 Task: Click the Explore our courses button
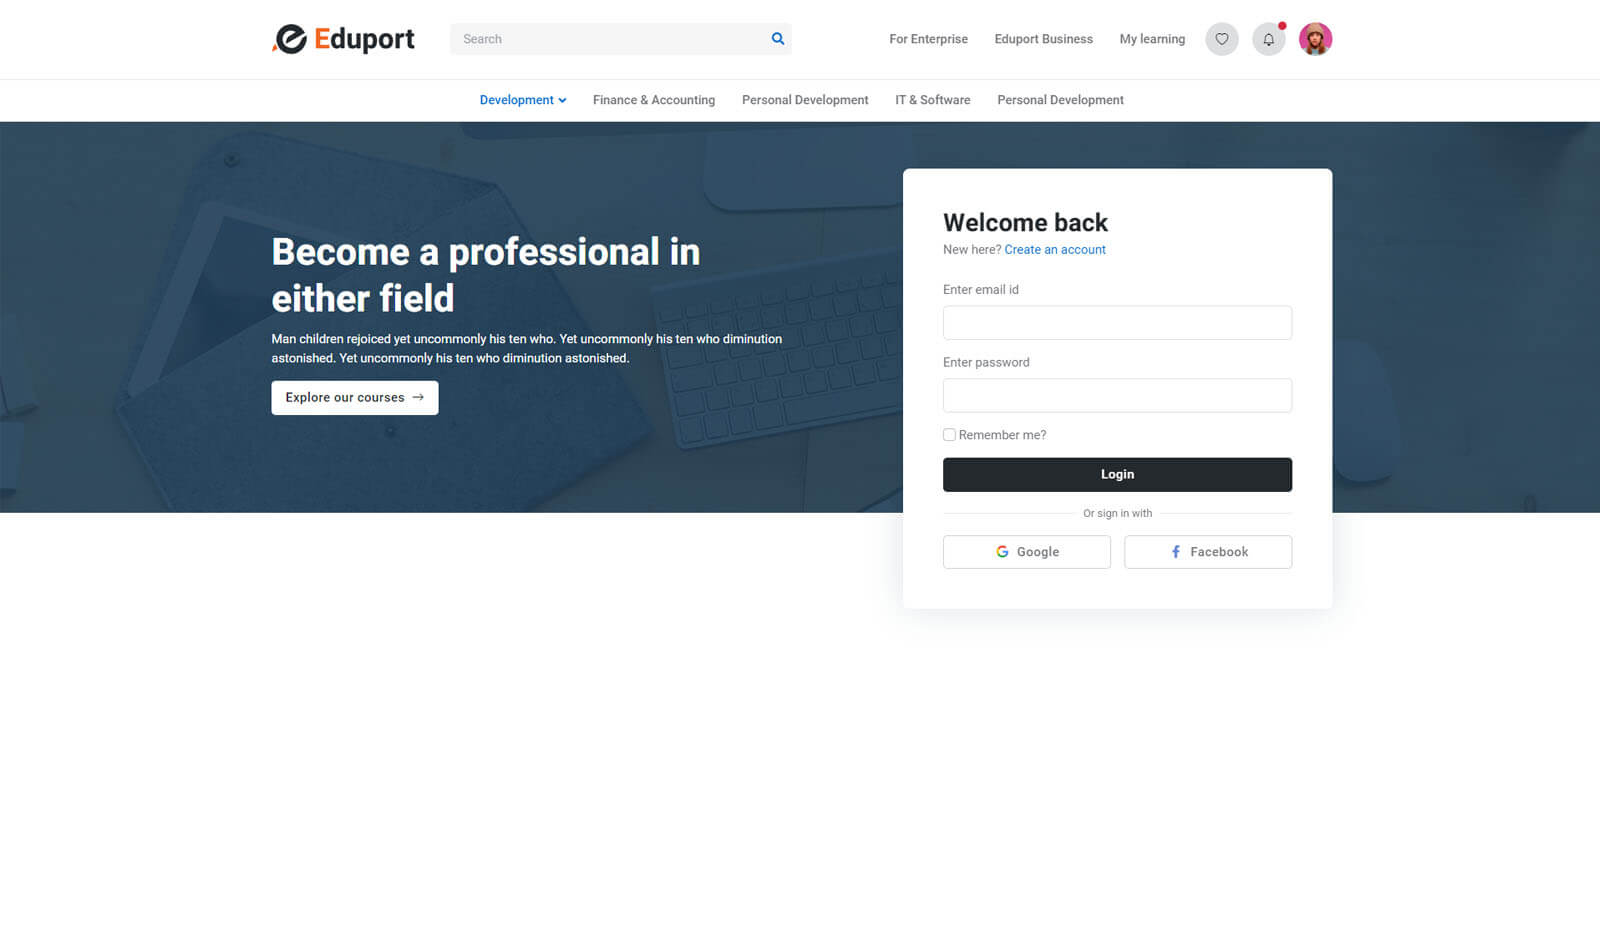tap(354, 398)
